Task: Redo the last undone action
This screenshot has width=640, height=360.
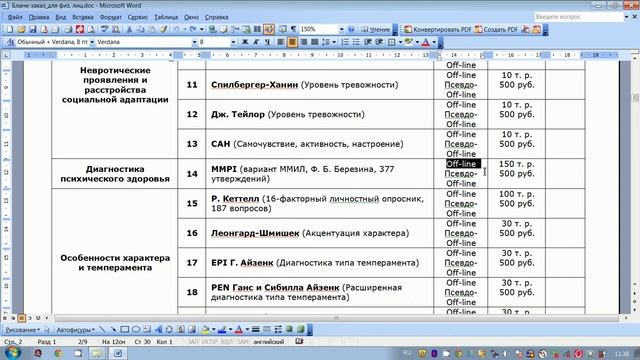Action: pyautogui.click(x=193, y=29)
